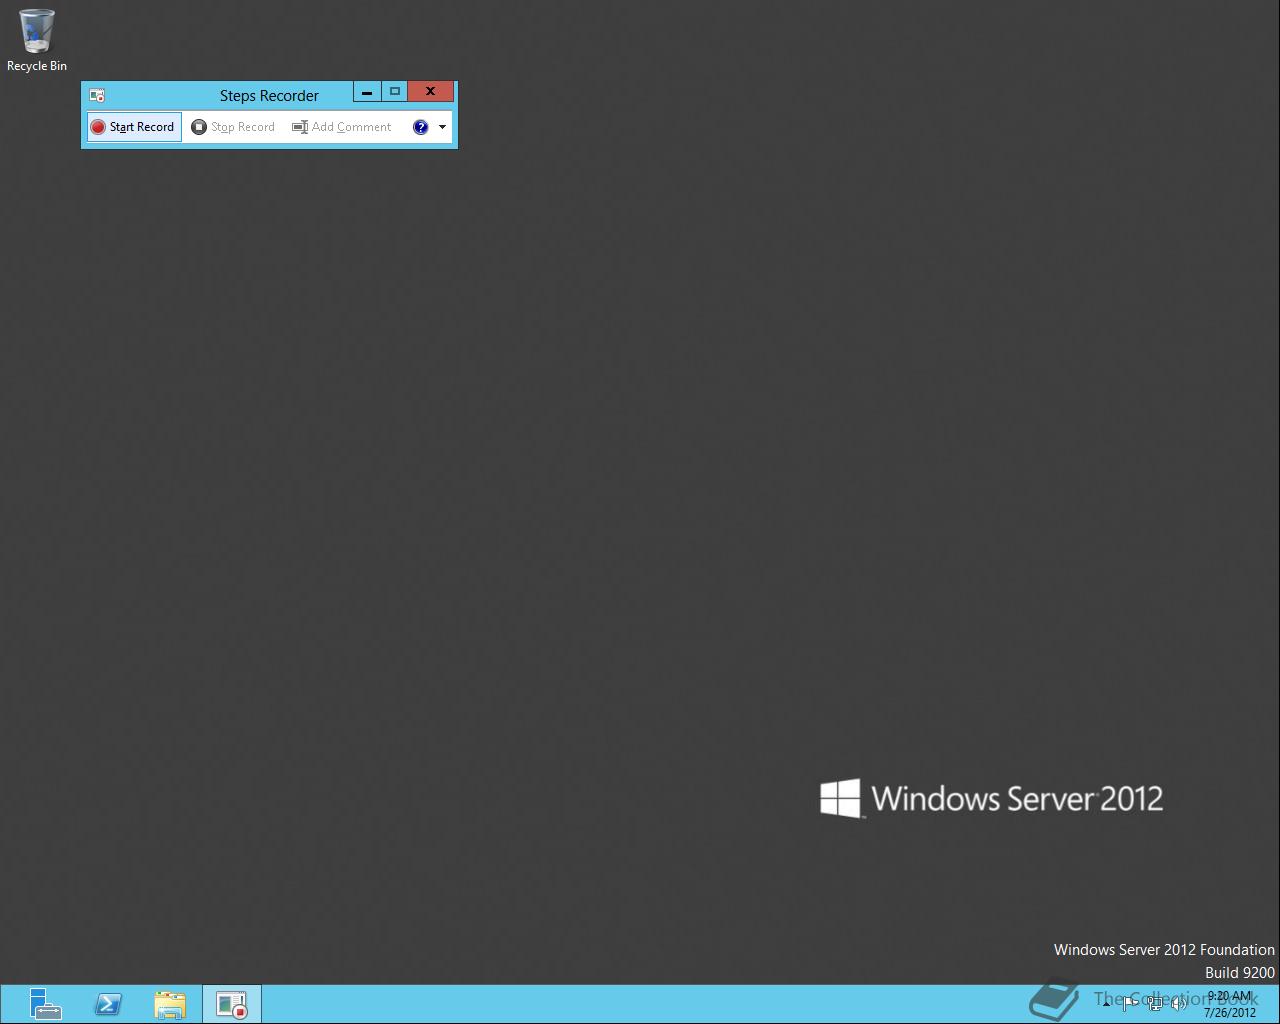This screenshot has width=1280, height=1024.
Task: Click the Start Record button
Action: click(134, 127)
